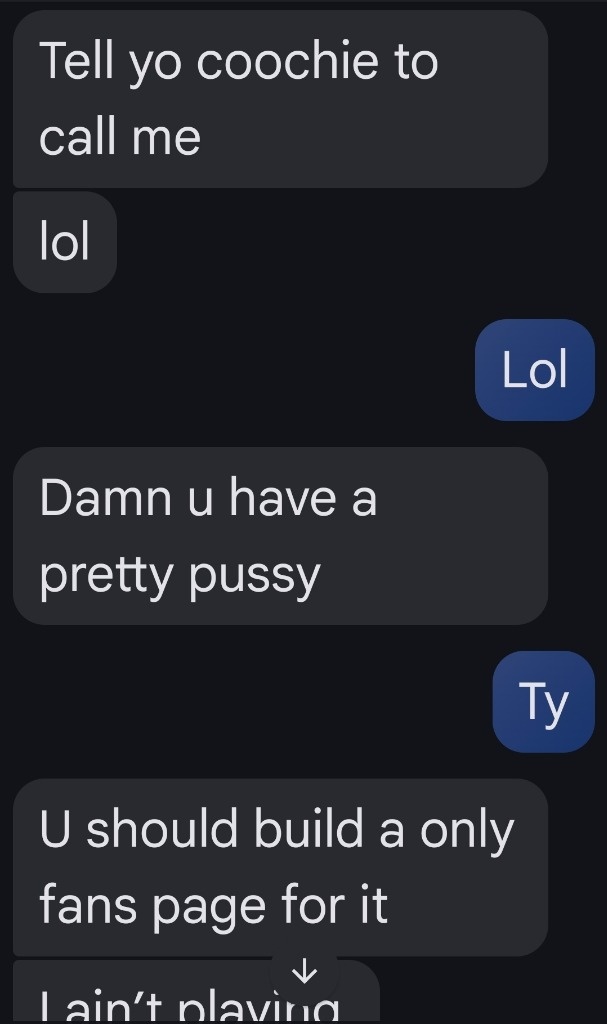Select the sent blue "Lol" bubble
This screenshot has height=1024, width=607.
(534, 370)
